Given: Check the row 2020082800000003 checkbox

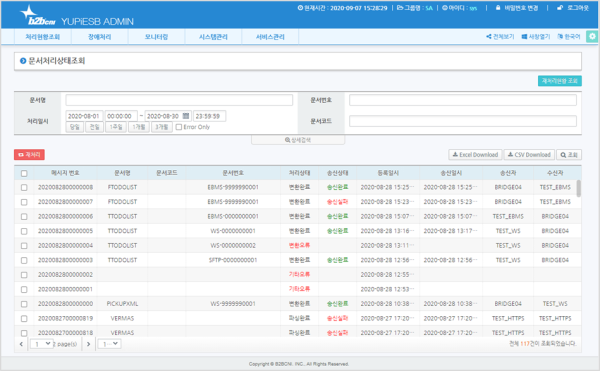Looking at the screenshot, I should pos(24,260).
